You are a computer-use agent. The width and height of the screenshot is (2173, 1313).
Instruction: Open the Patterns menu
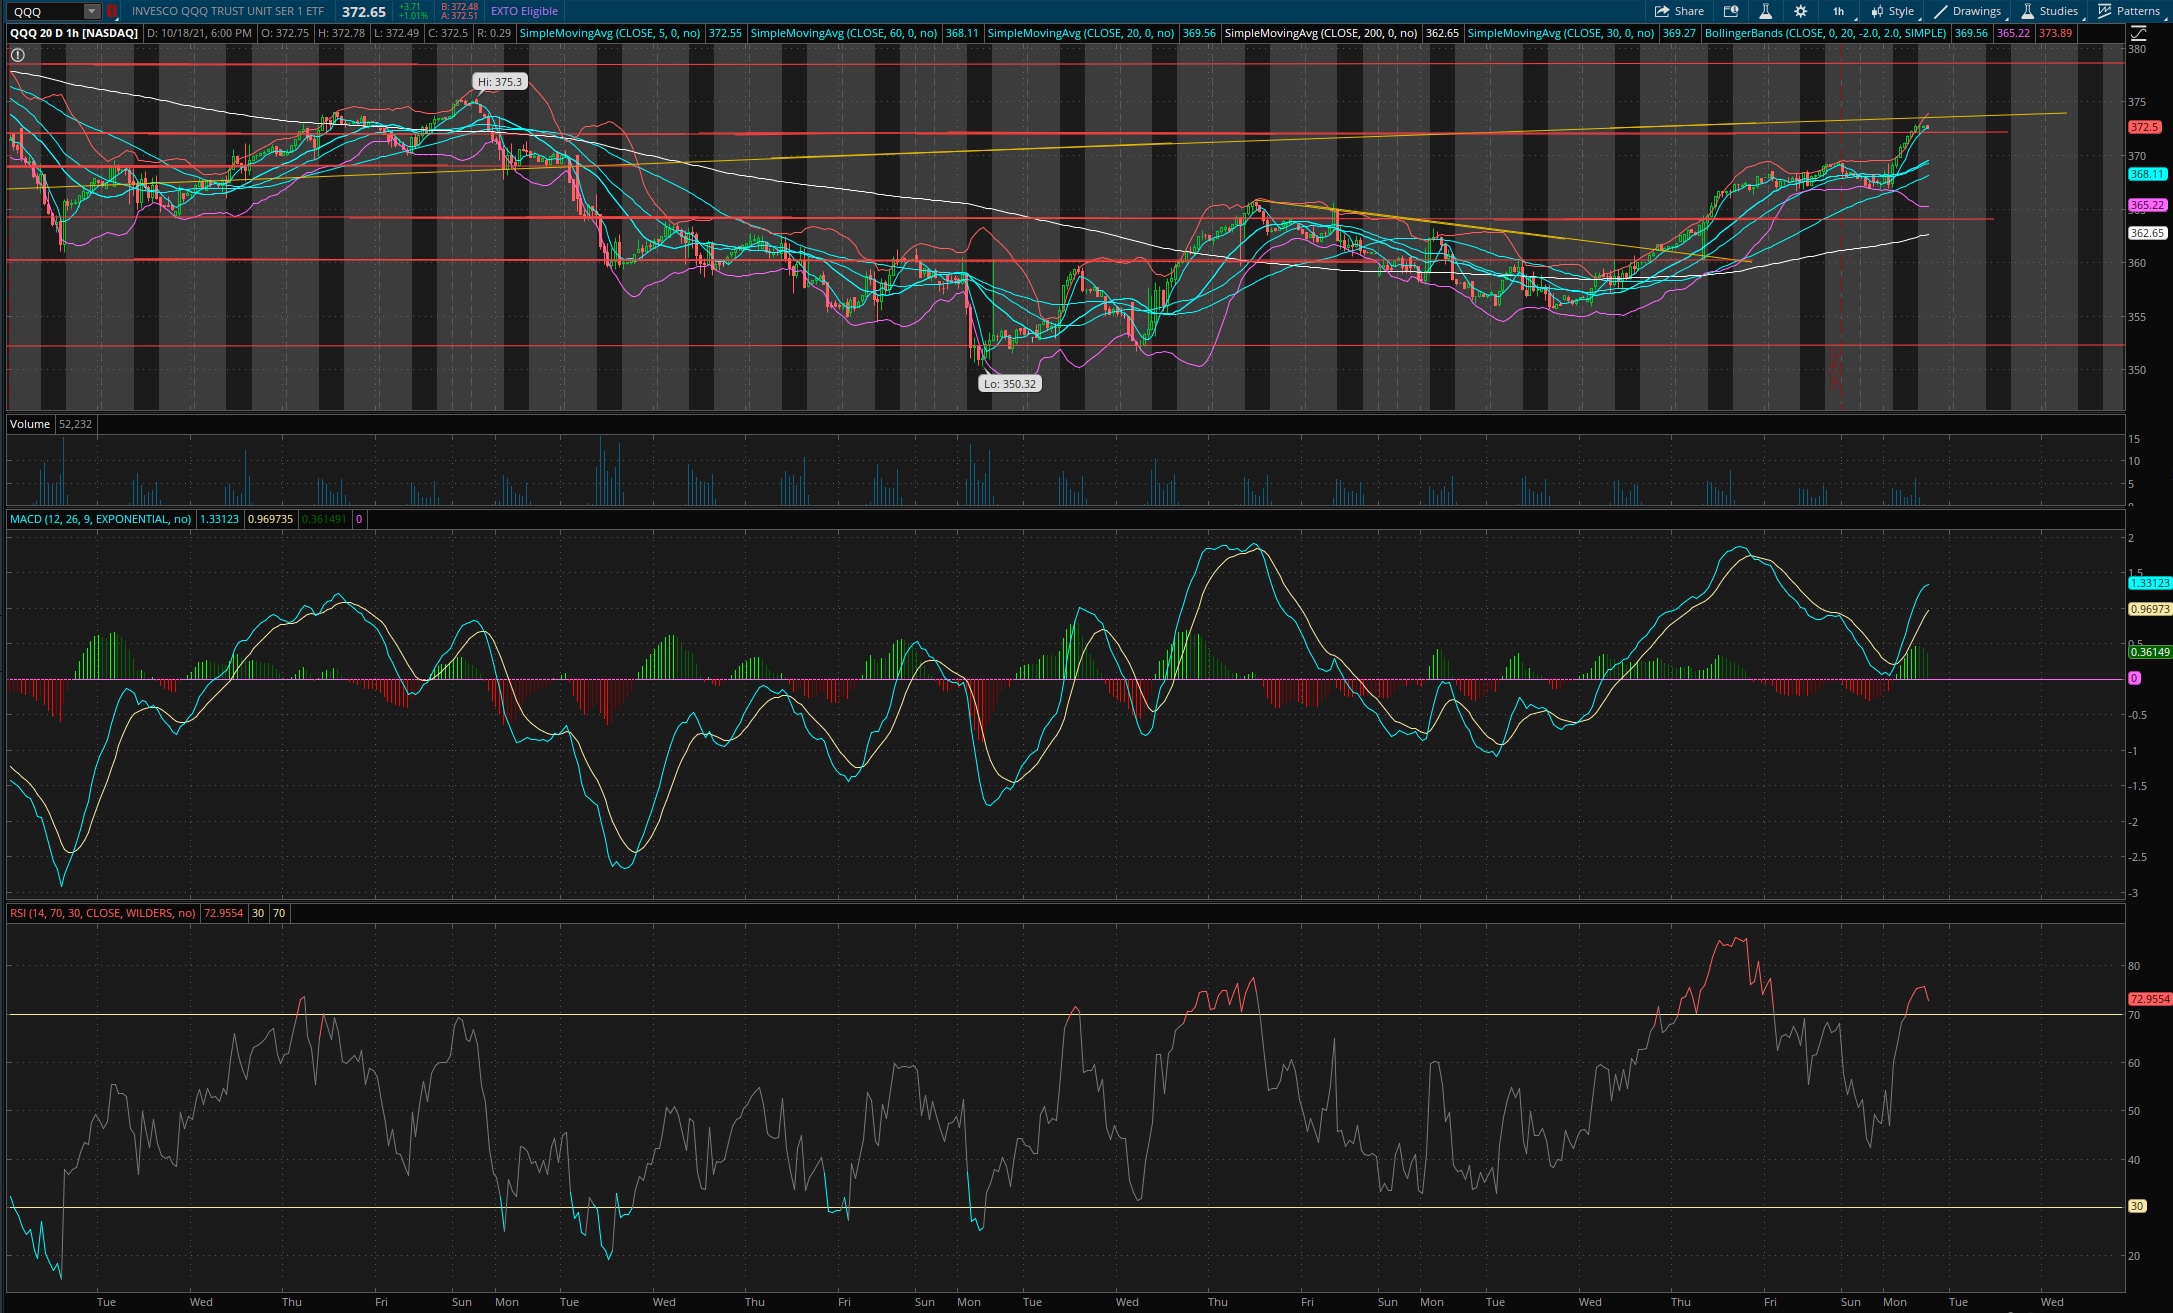(2129, 11)
